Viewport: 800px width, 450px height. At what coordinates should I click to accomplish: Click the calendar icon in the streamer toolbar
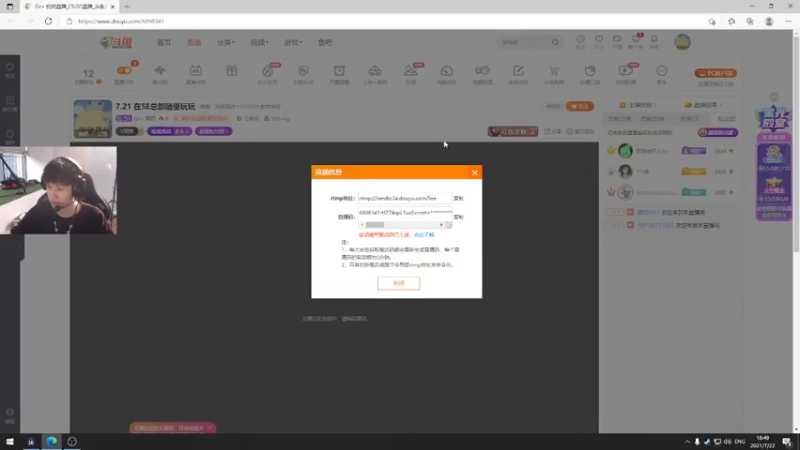click(x=196, y=71)
